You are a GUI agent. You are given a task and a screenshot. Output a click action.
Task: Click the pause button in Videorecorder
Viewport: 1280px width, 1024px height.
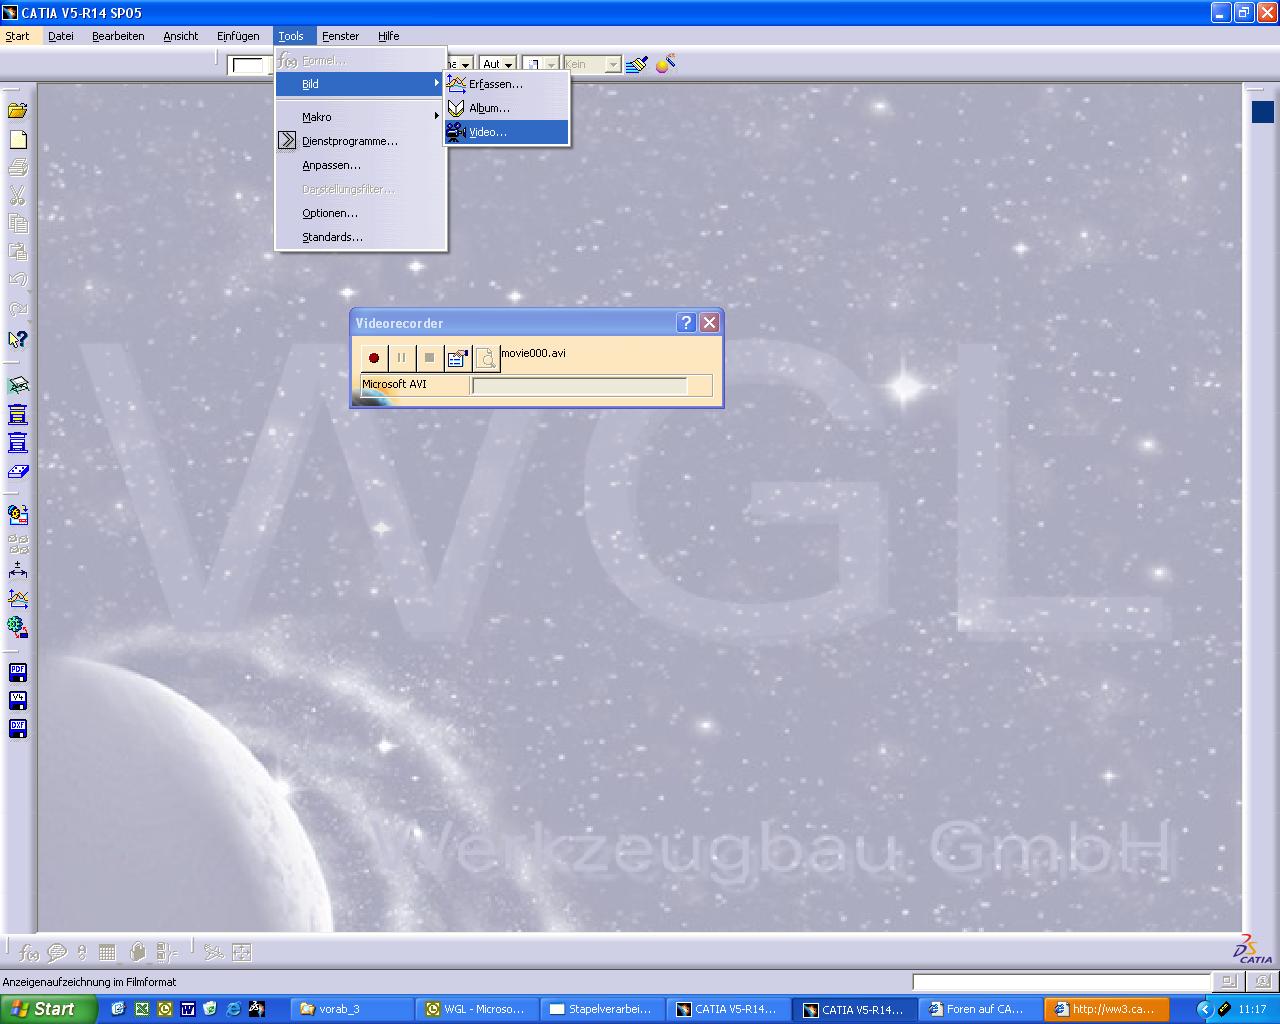(402, 358)
